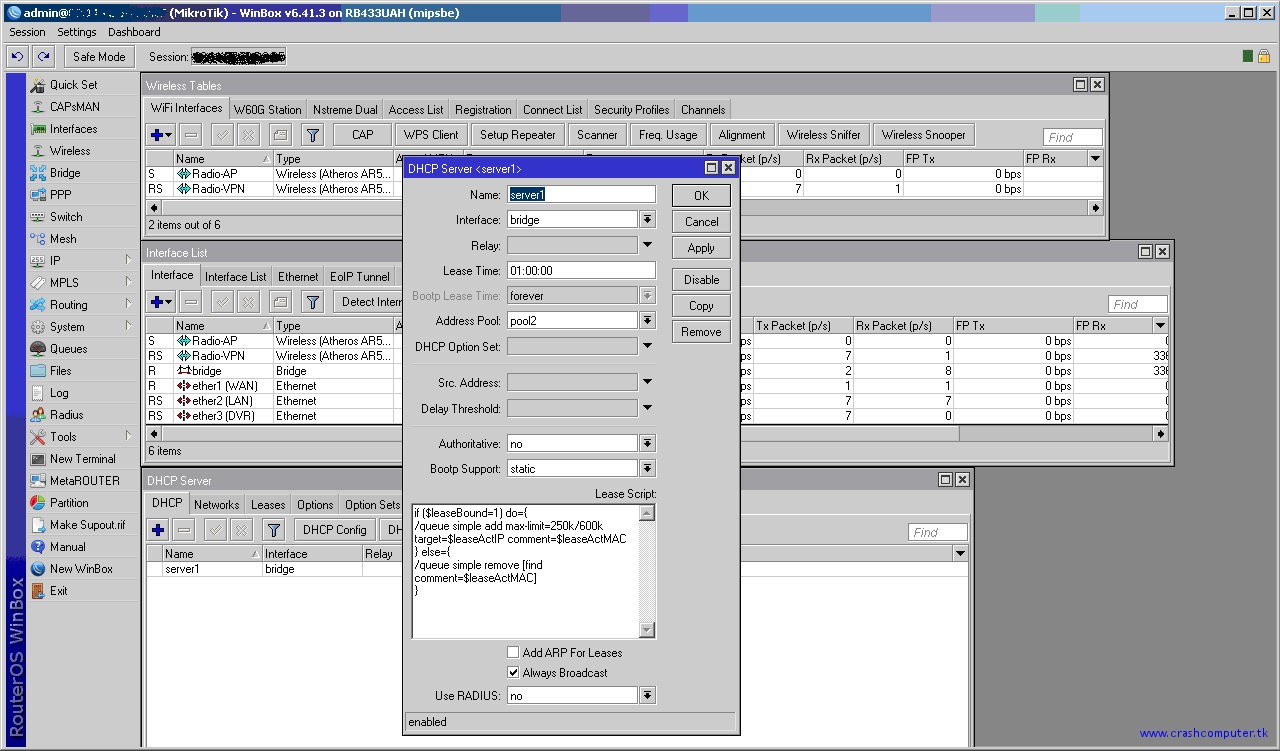This screenshot has height=751, width=1280.
Task: Click the Lease Time input field
Action: pos(581,271)
